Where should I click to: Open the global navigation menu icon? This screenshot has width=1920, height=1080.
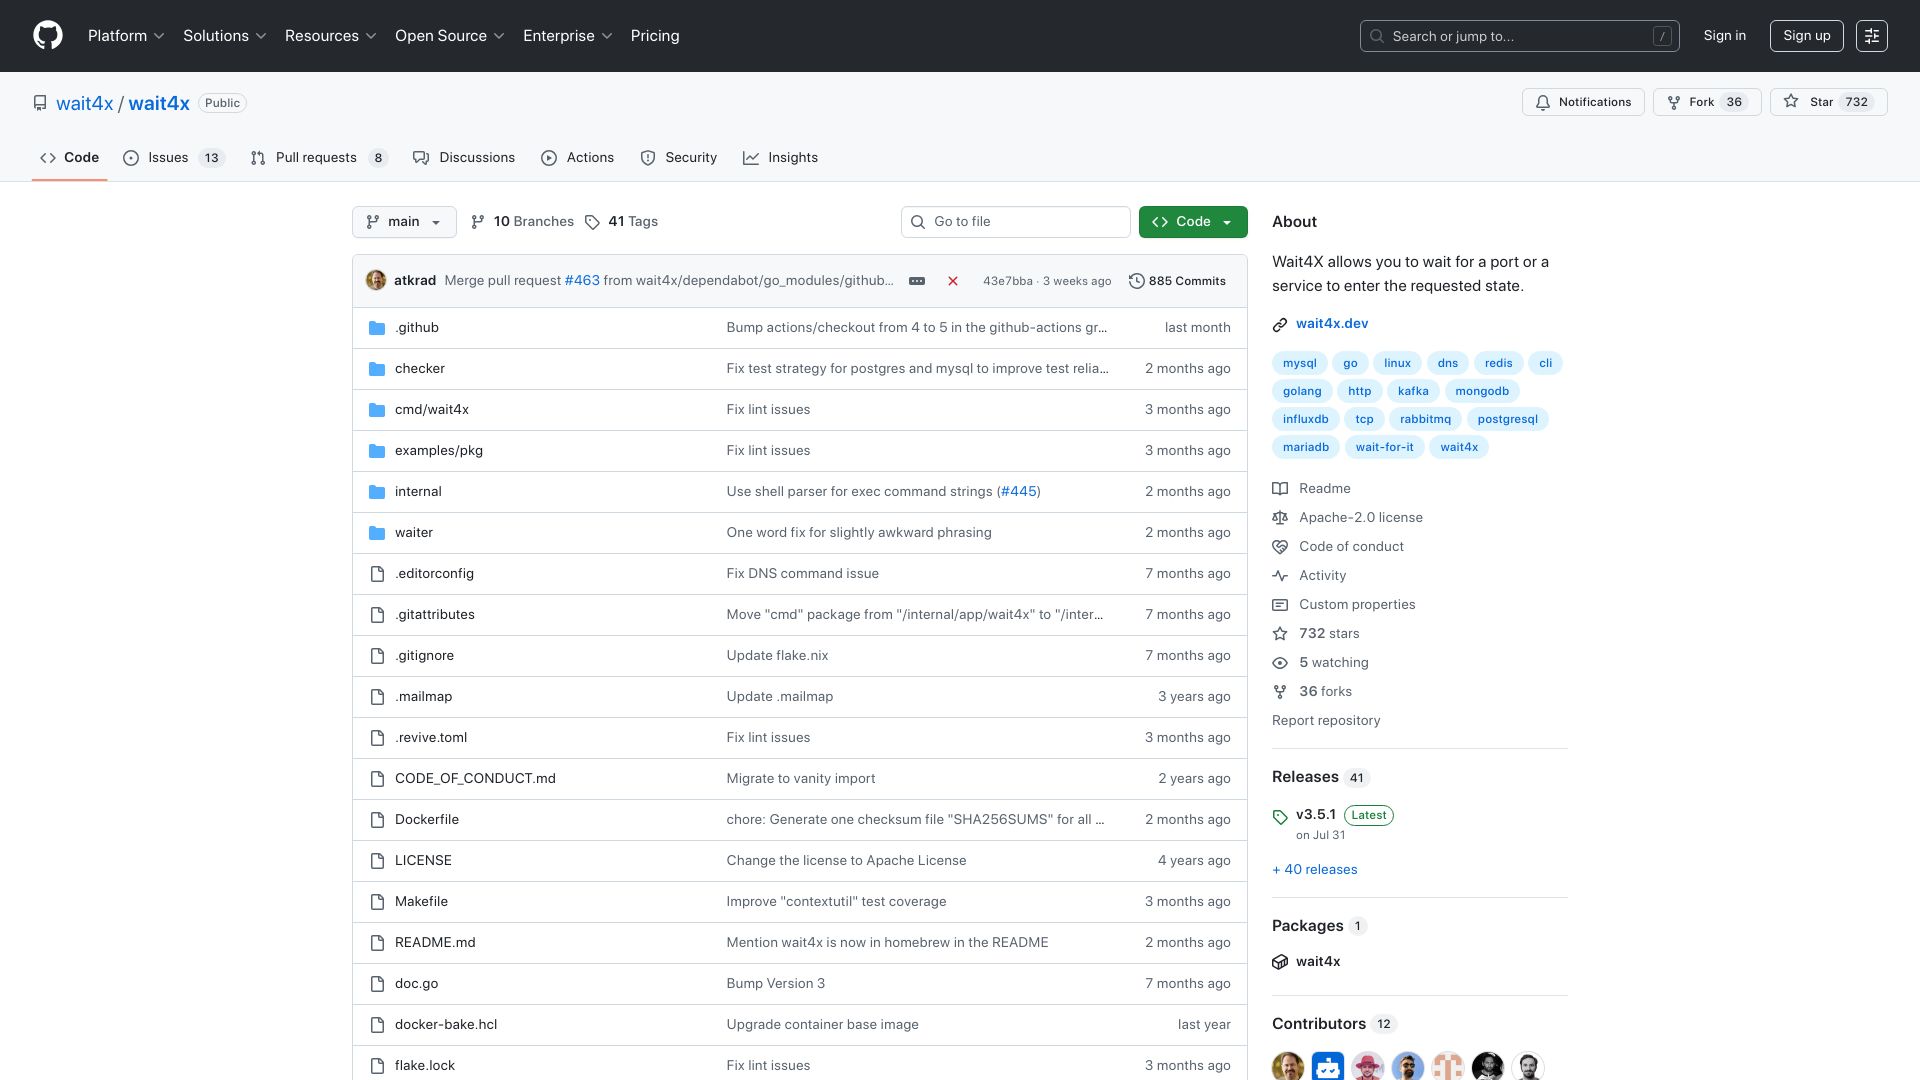[x=1872, y=36]
